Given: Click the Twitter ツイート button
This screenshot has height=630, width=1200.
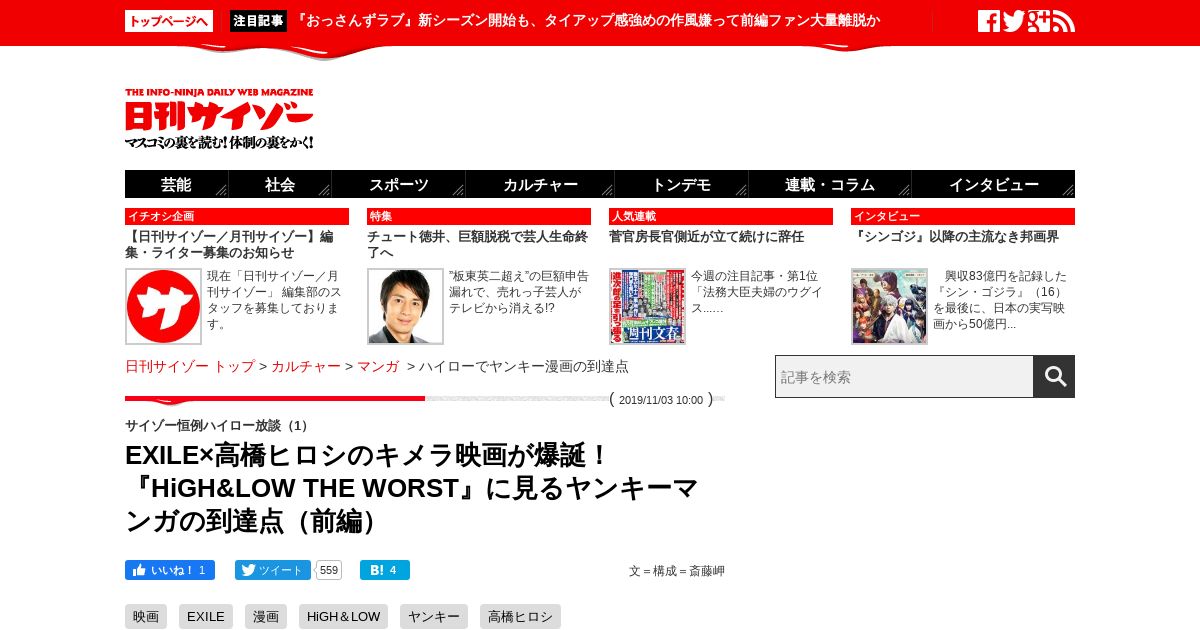Looking at the screenshot, I should pos(273,570).
